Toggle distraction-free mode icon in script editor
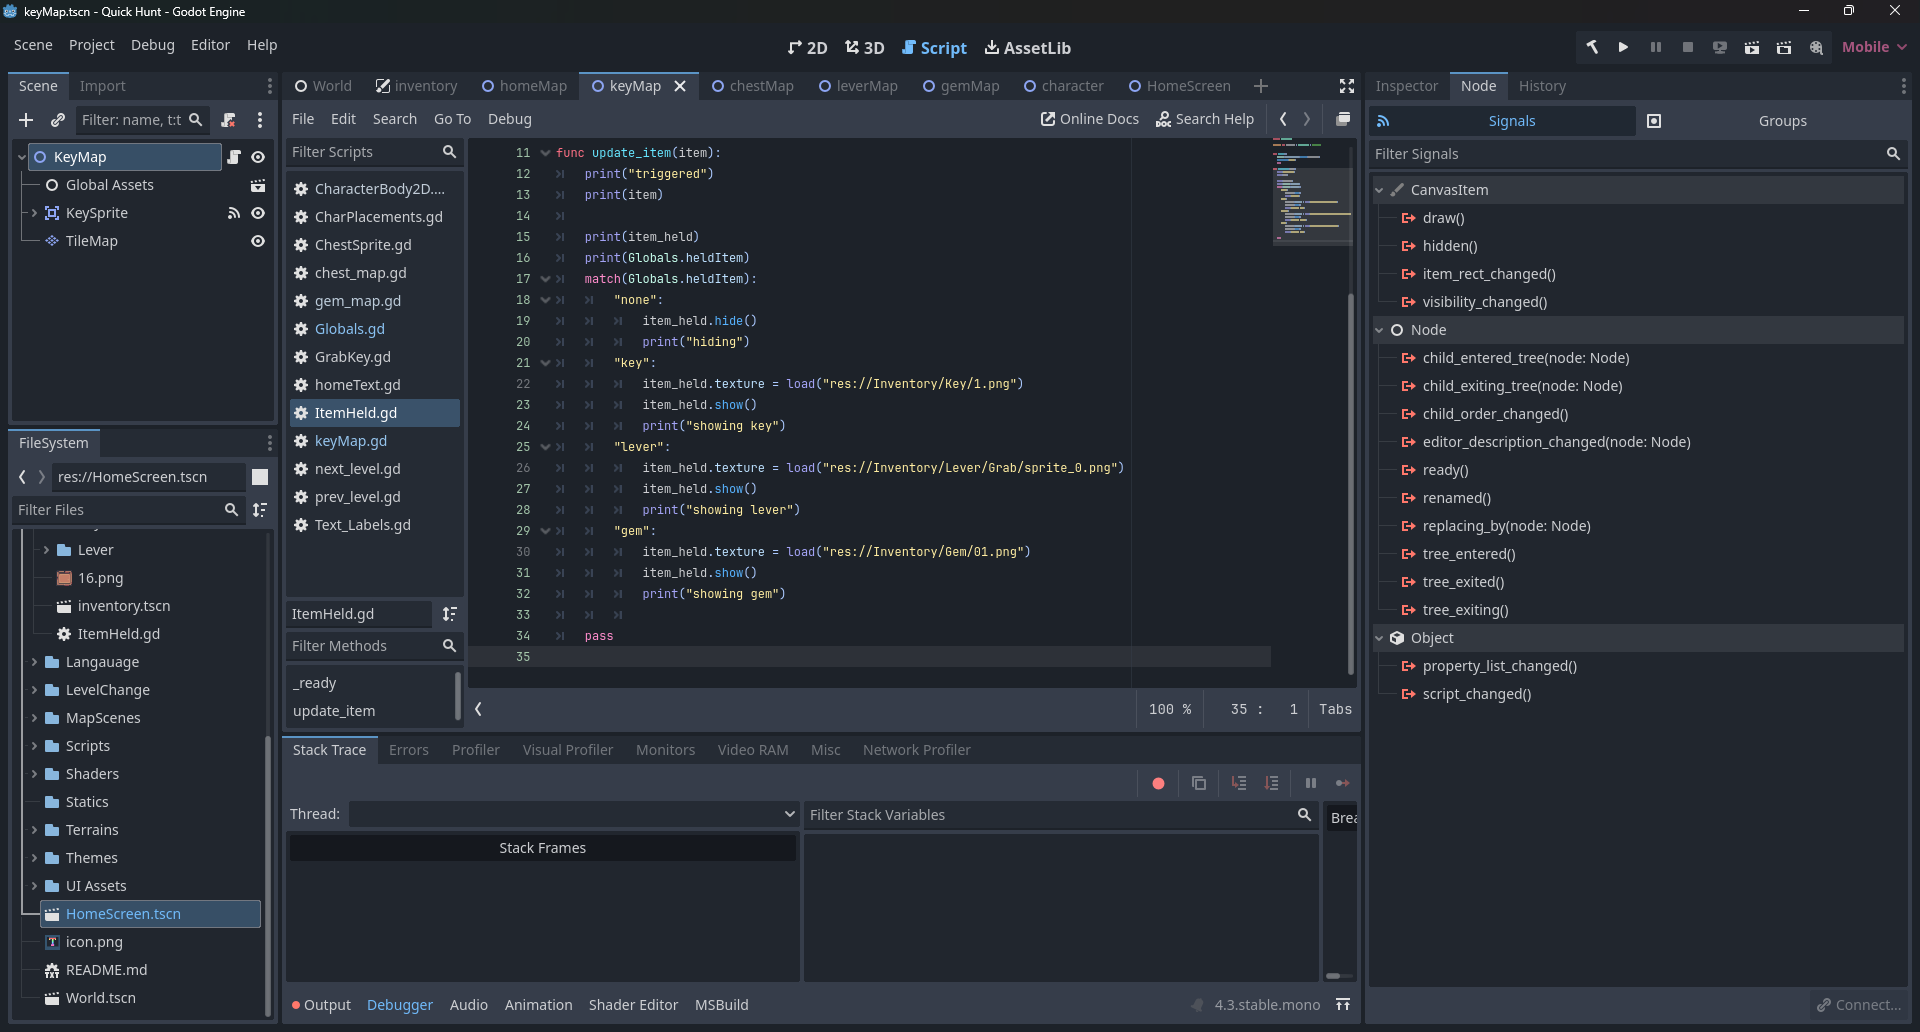 (x=1346, y=86)
